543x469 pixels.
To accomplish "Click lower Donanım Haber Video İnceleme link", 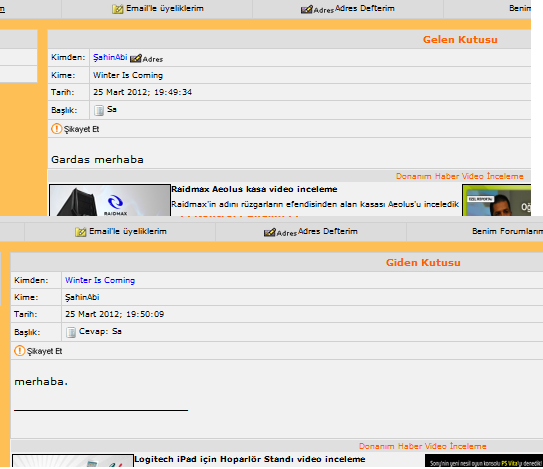I will 422,446.
